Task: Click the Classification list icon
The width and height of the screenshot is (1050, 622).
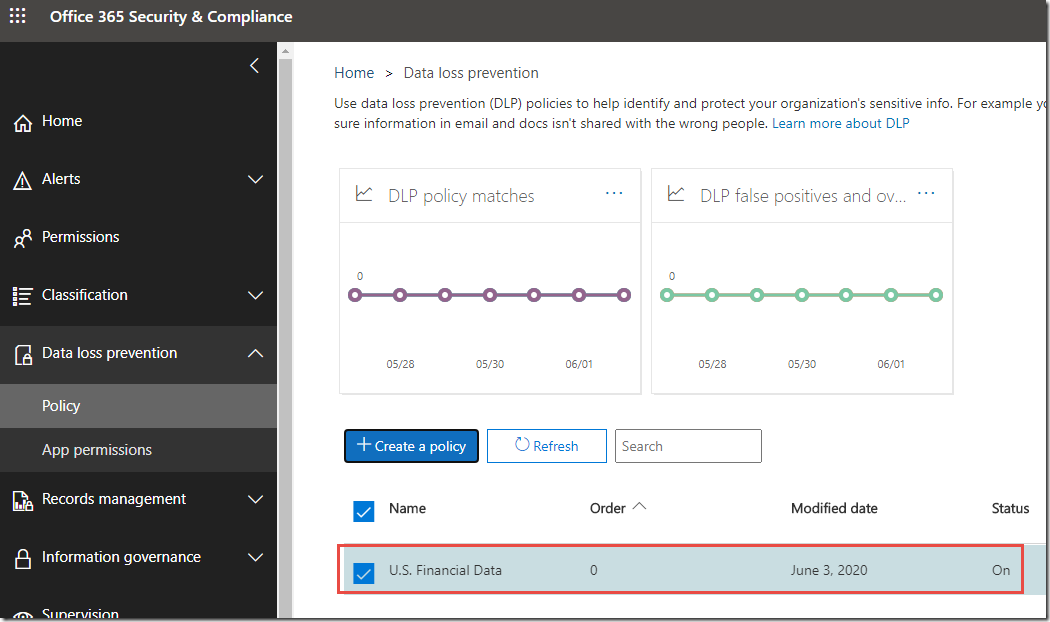Action: point(22,296)
